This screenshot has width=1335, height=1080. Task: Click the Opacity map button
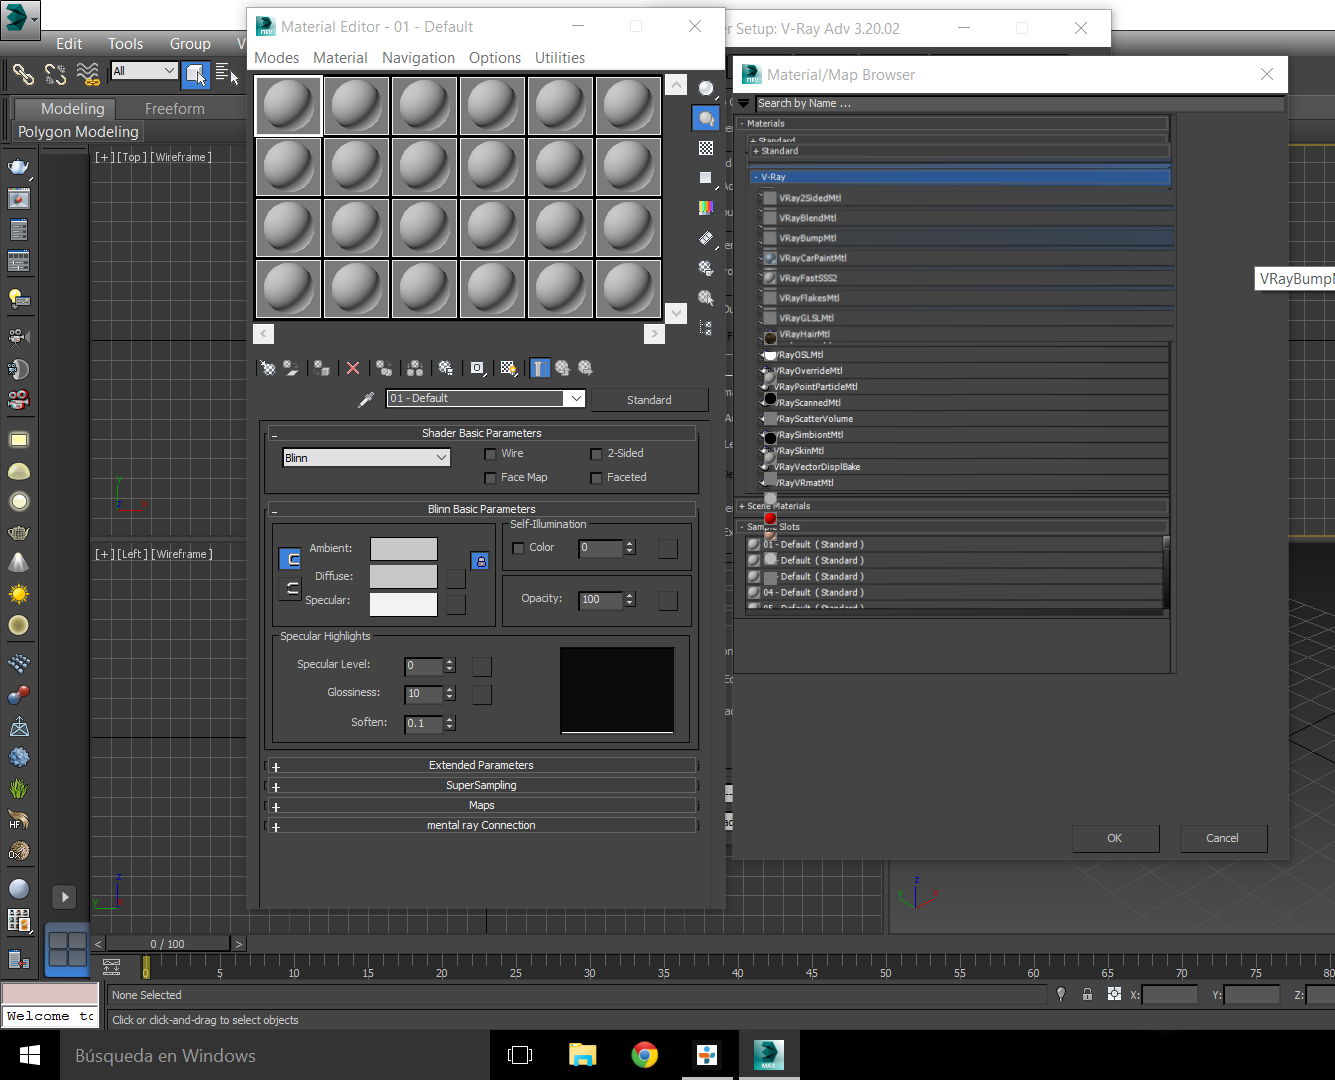(668, 600)
